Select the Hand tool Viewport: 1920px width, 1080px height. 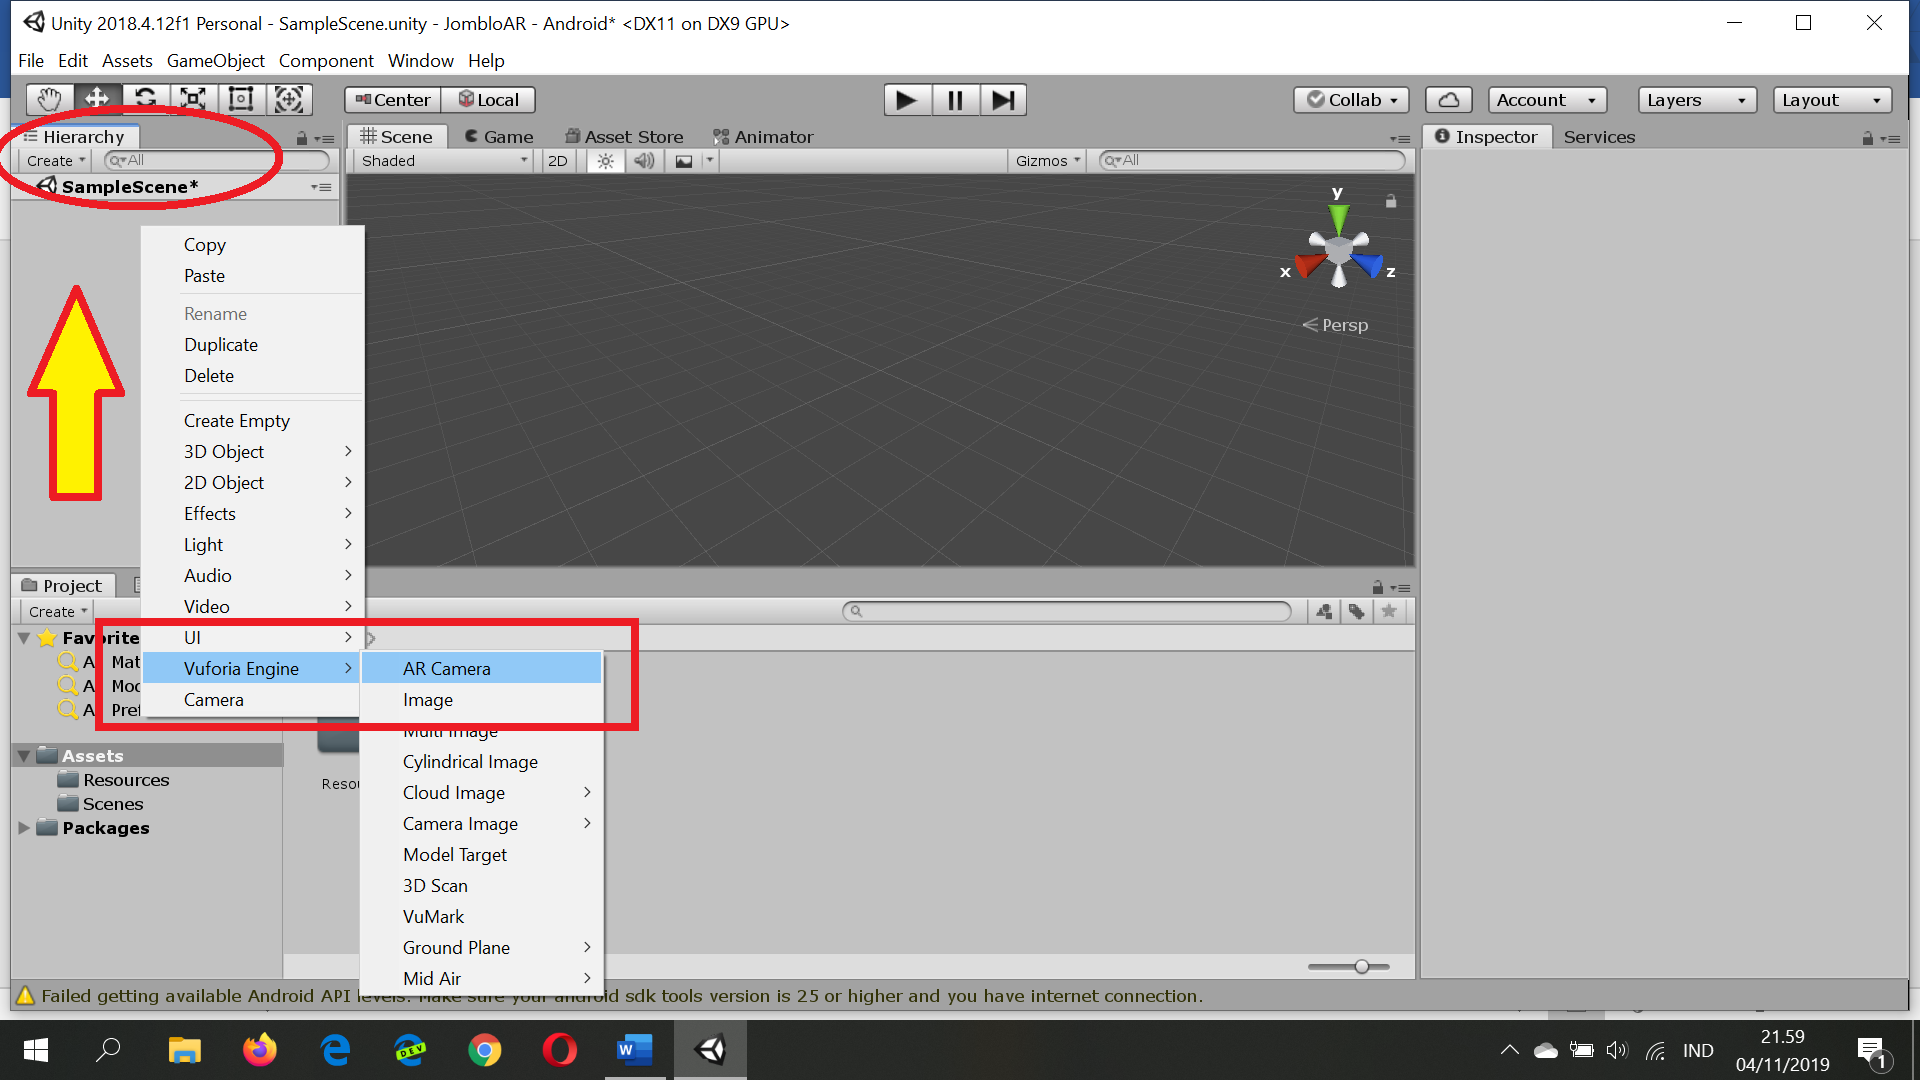point(49,99)
